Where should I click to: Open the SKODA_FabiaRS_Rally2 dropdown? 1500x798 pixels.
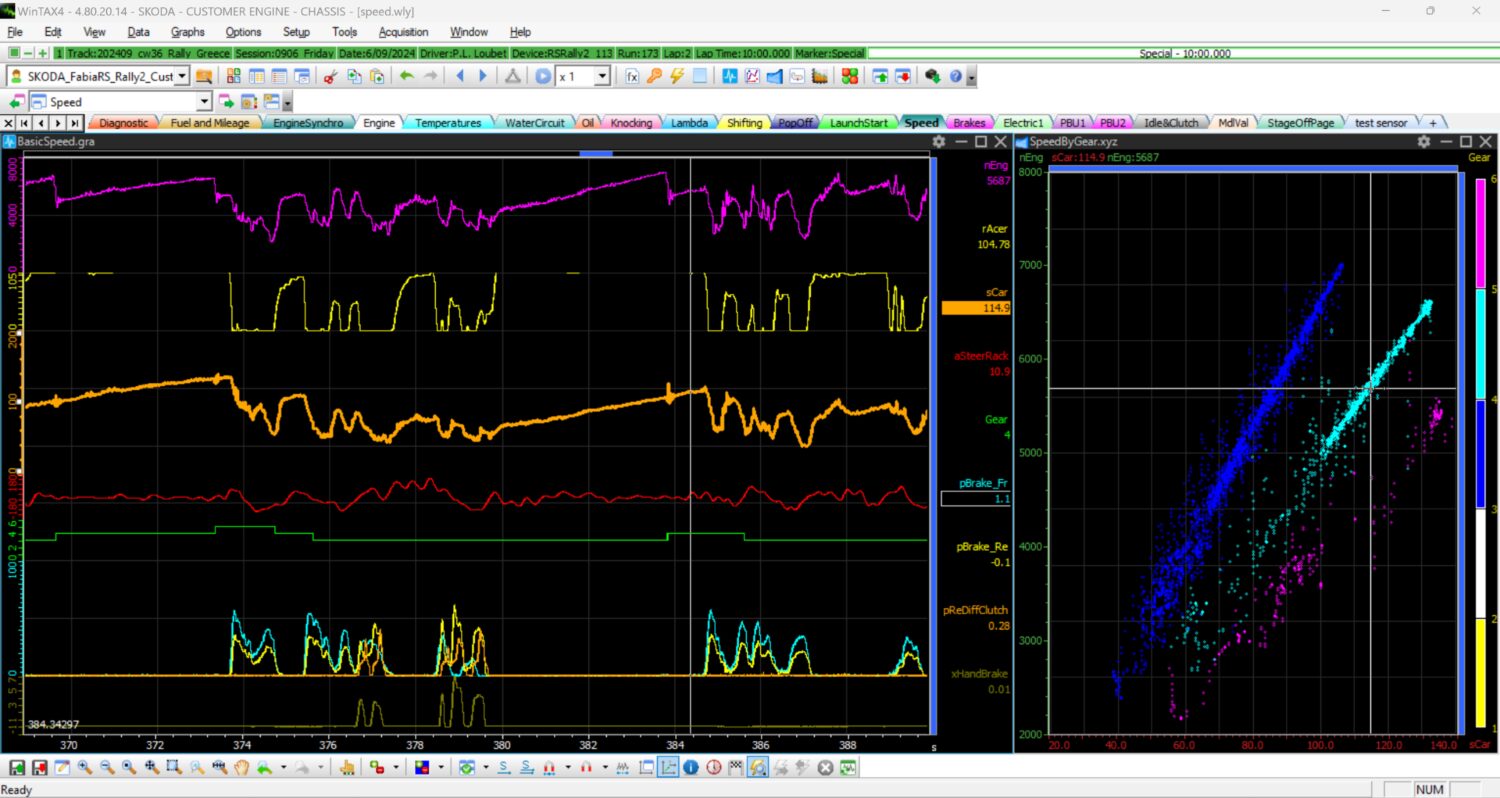(181, 76)
